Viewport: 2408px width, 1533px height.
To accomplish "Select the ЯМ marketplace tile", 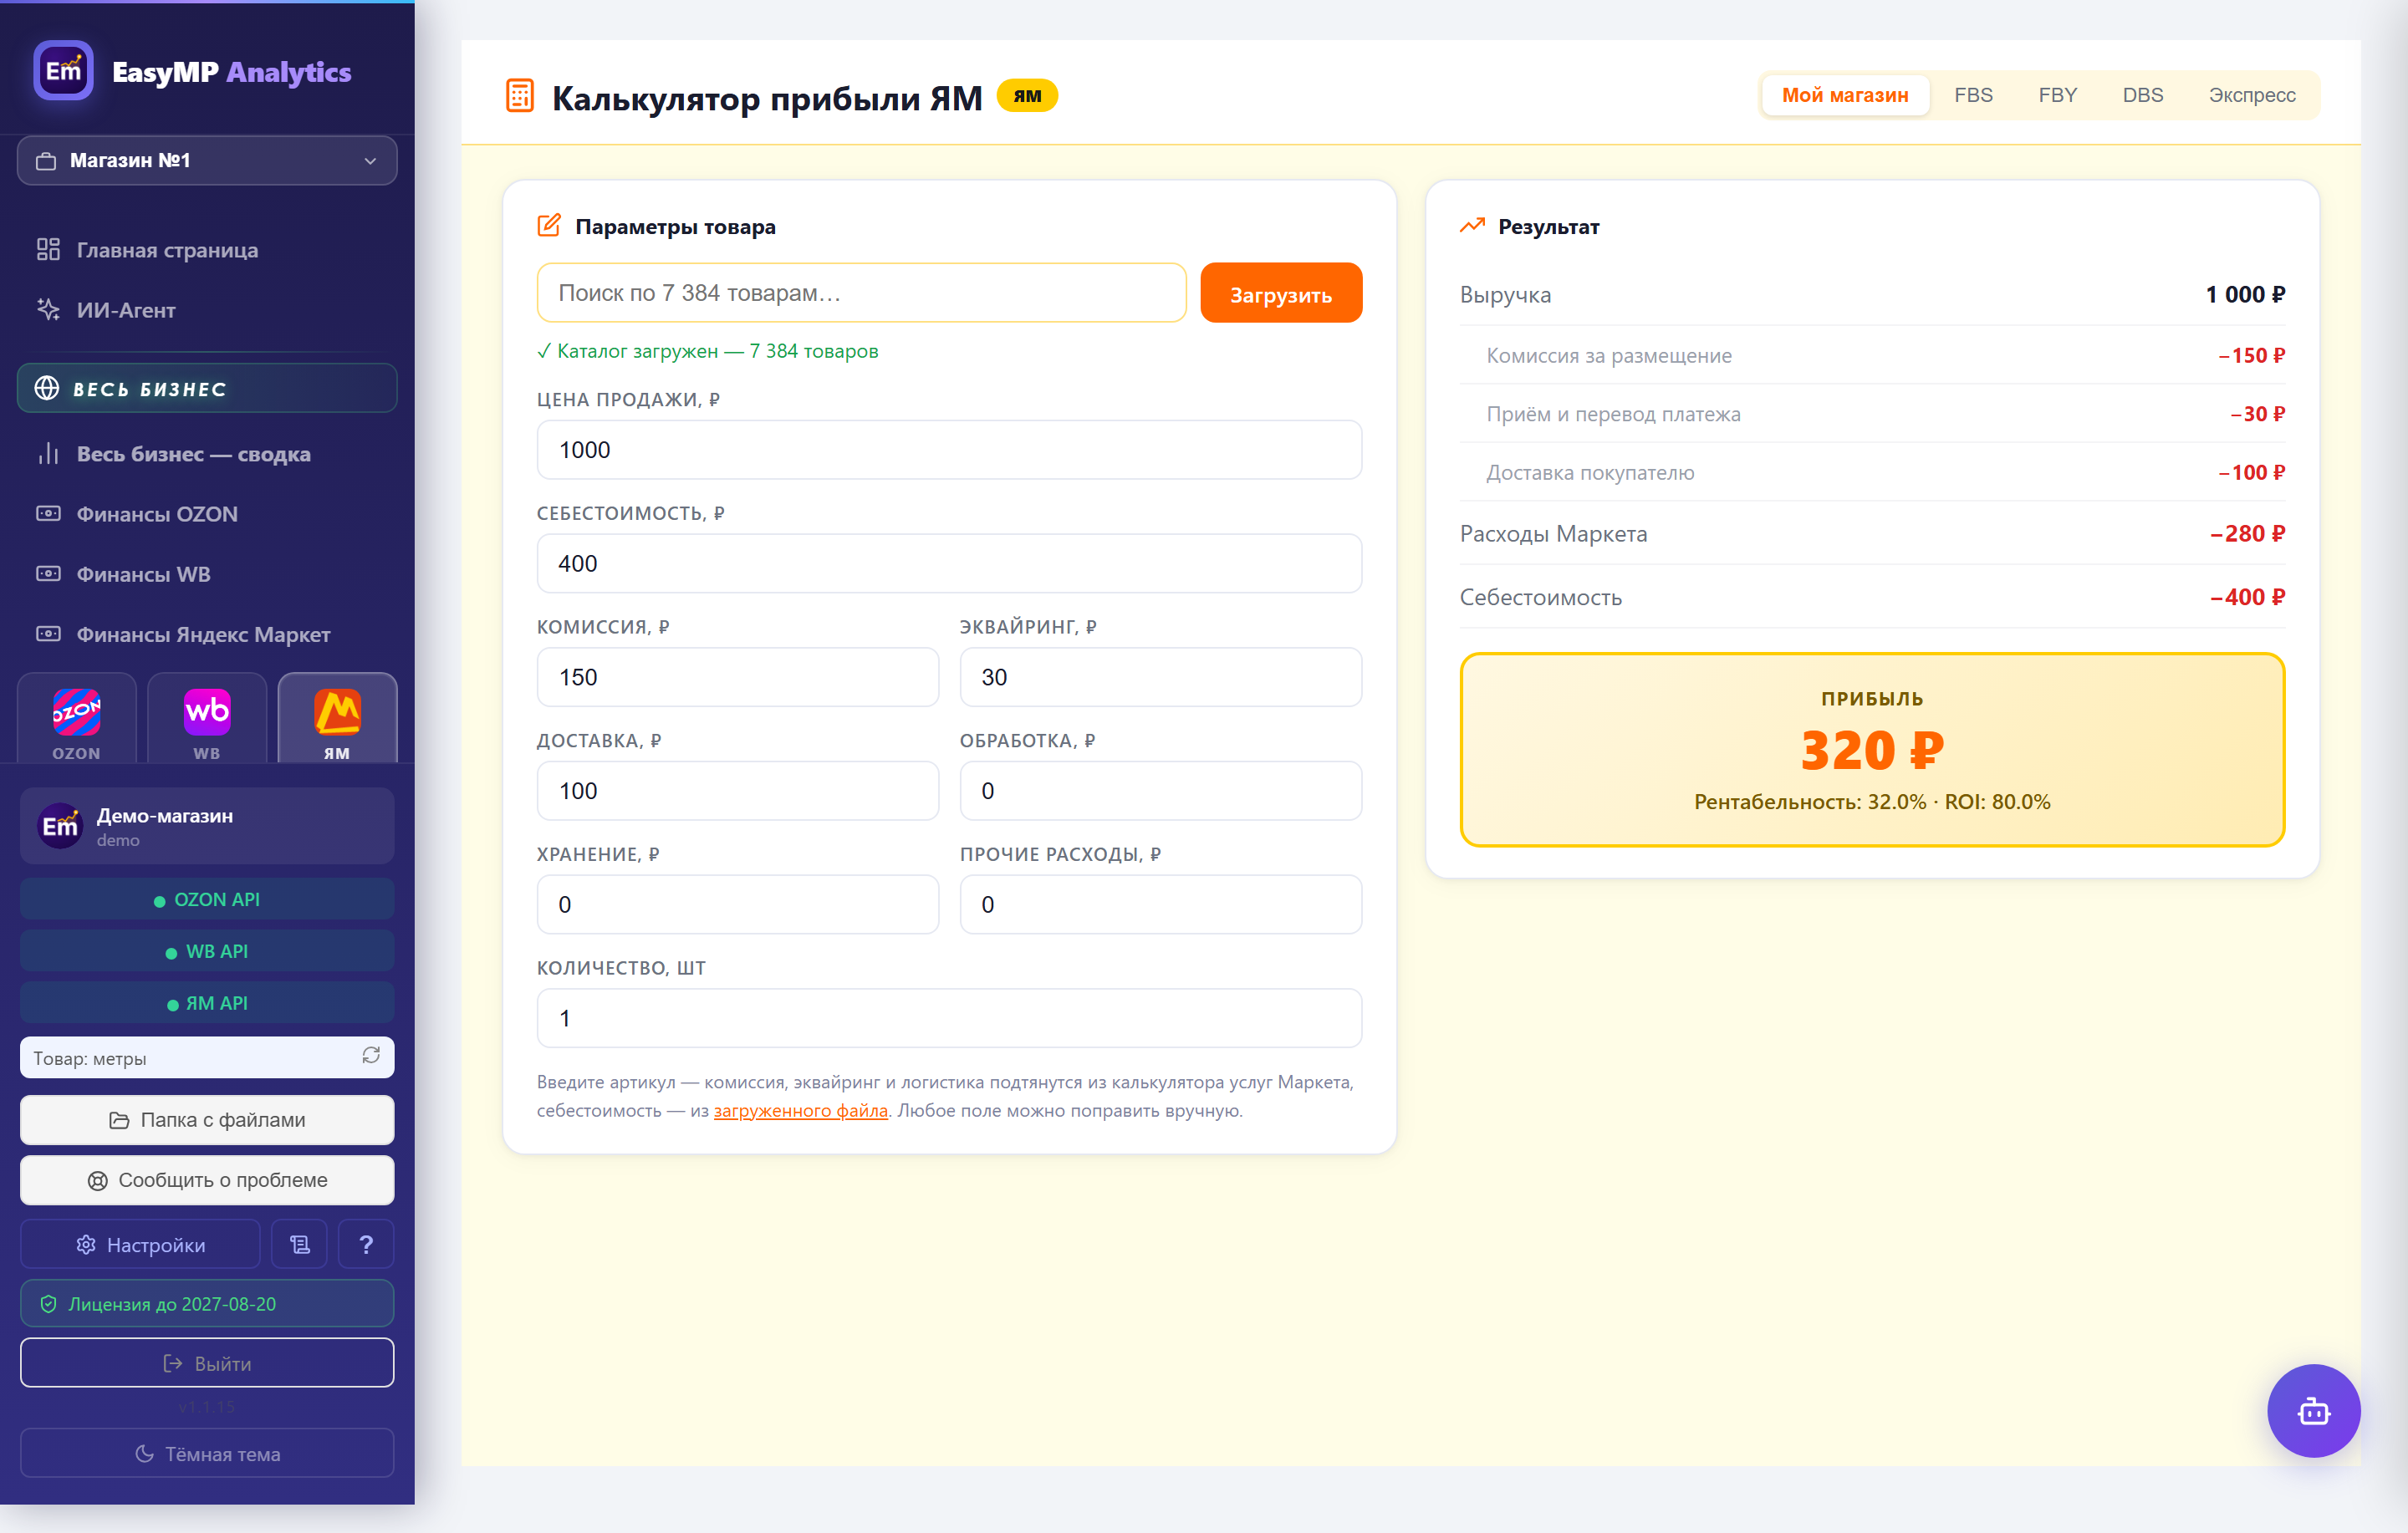I will [x=337, y=720].
